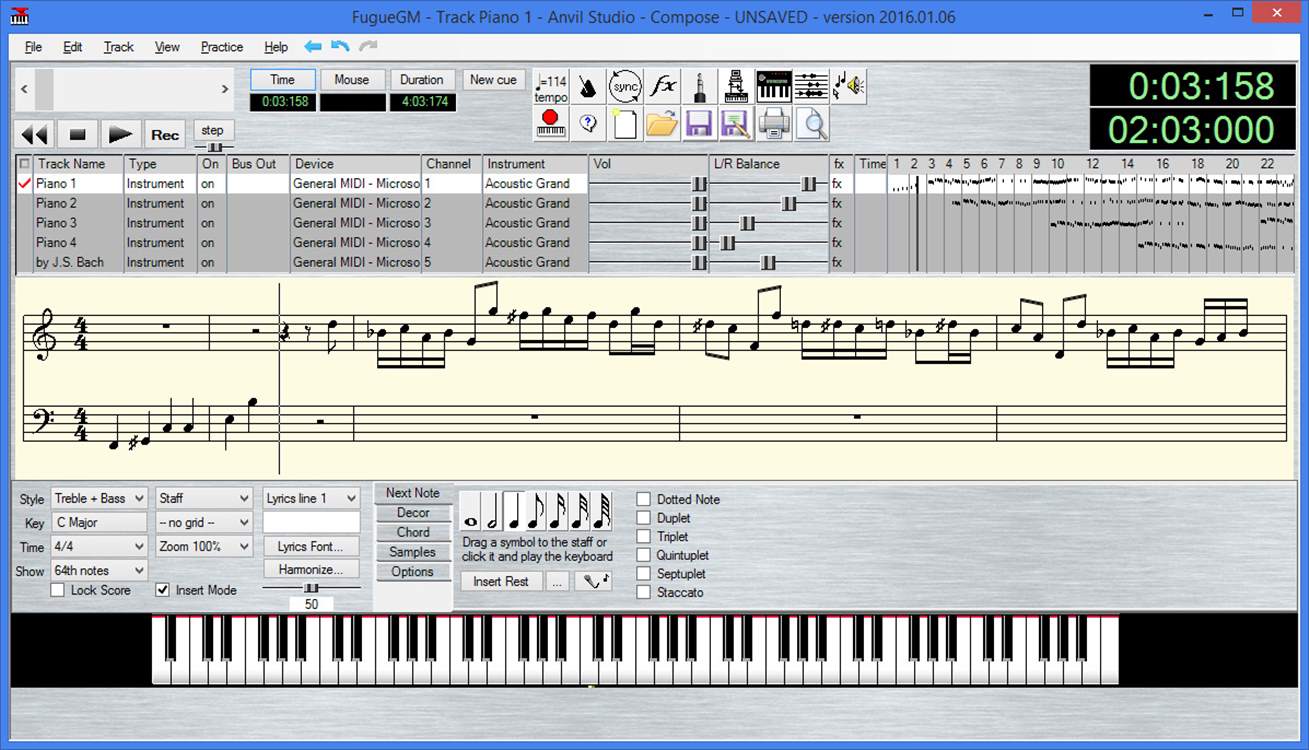This screenshot has height=750, width=1309.
Task: Open print preview magnifier icon
Action: point(811,124)
